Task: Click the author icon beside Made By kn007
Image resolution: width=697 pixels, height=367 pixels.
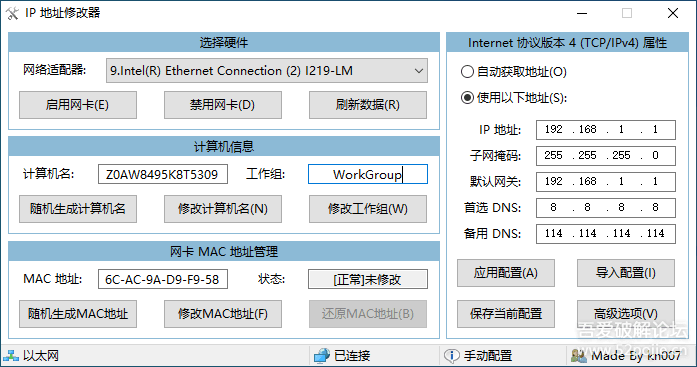Action: [578, 355]
